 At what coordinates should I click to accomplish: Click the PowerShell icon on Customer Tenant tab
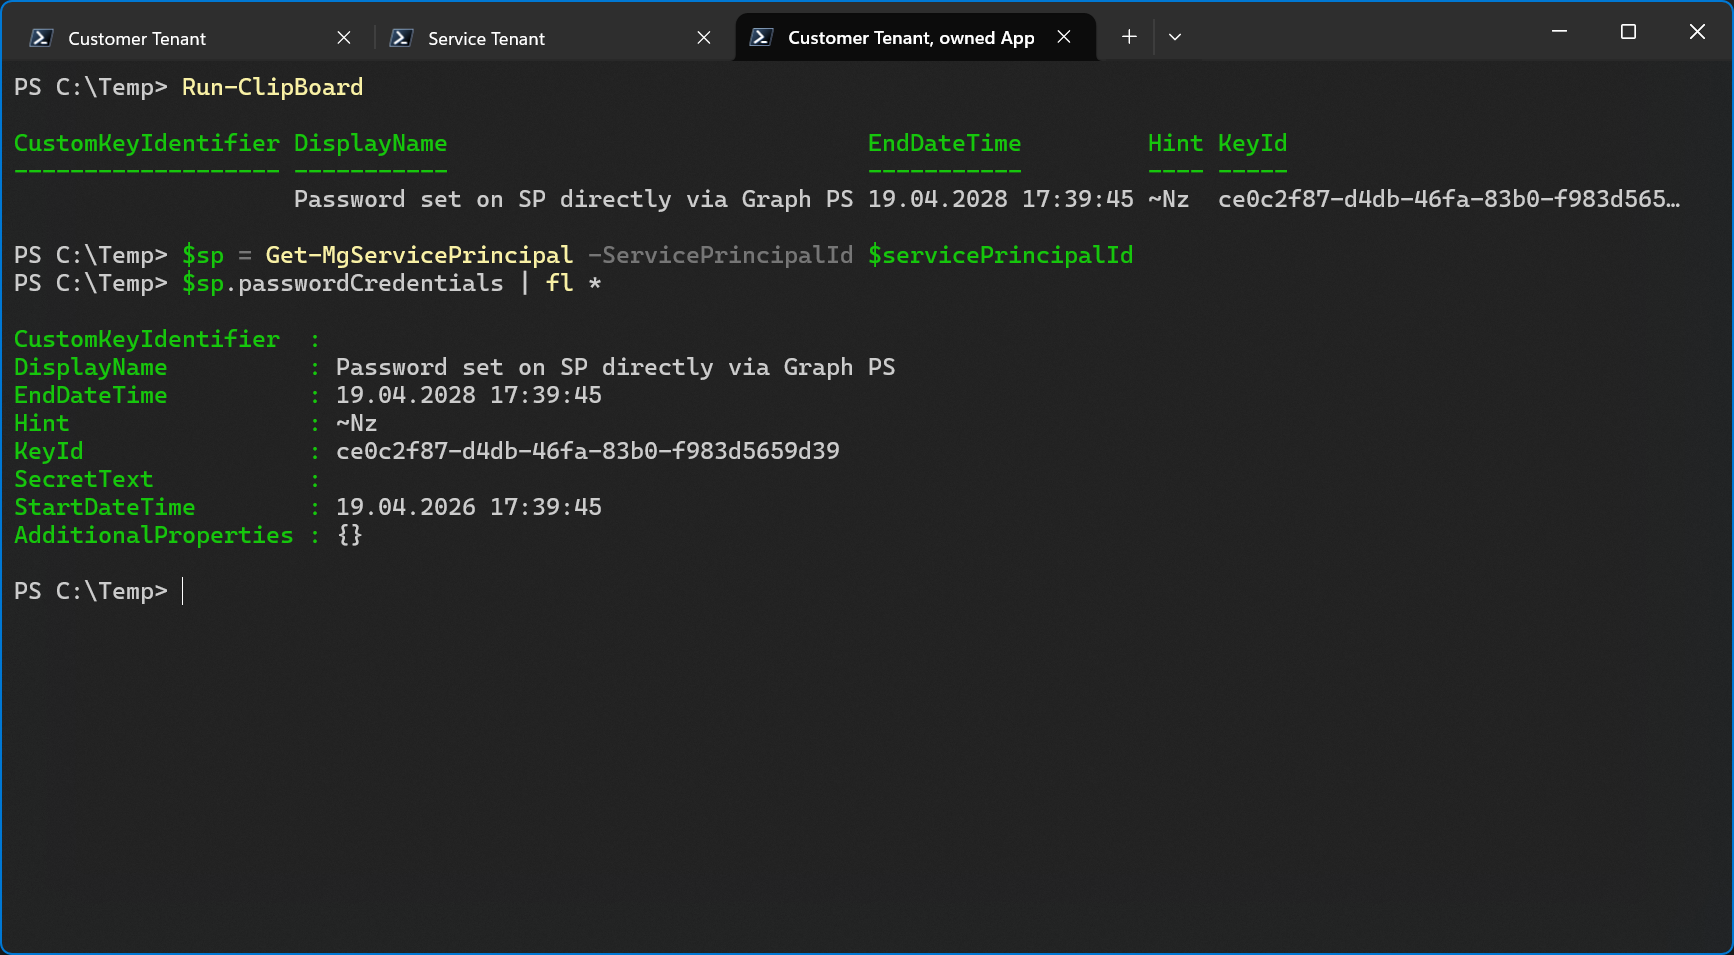(x=38, y=37)
